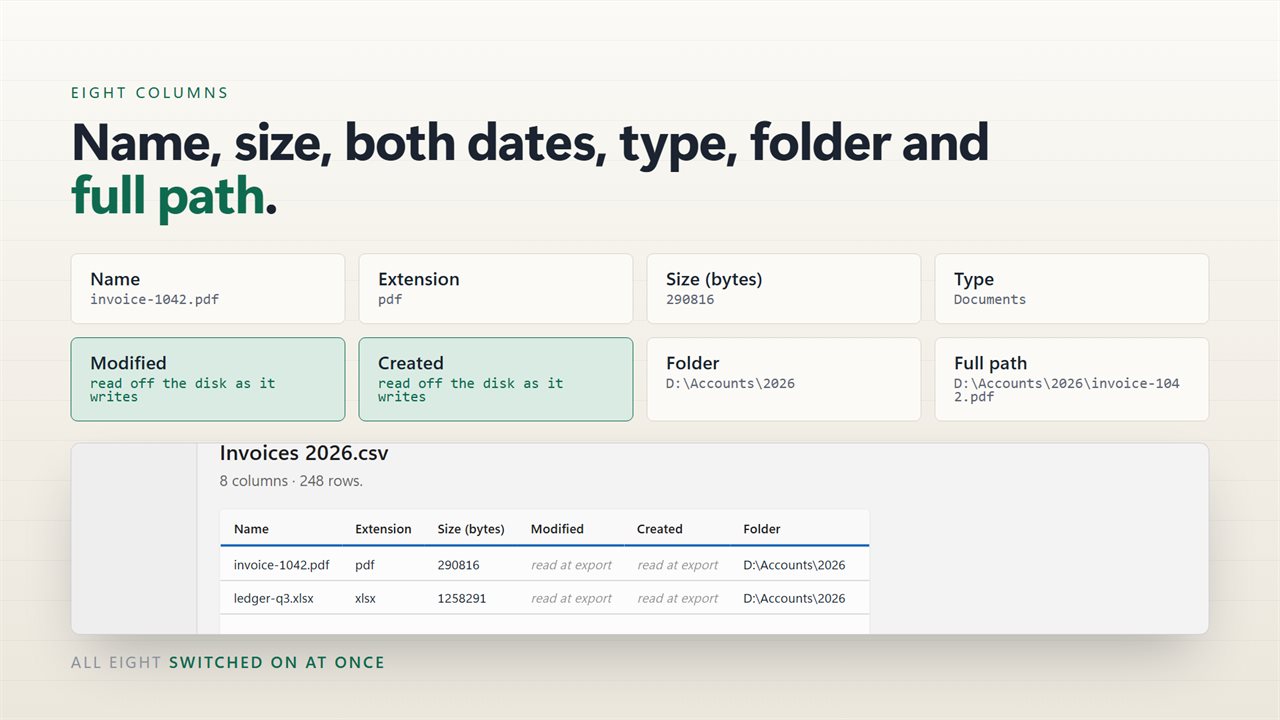
Task: Click the 'EIGHT COLUMNS' heading label
Action: 150,93
